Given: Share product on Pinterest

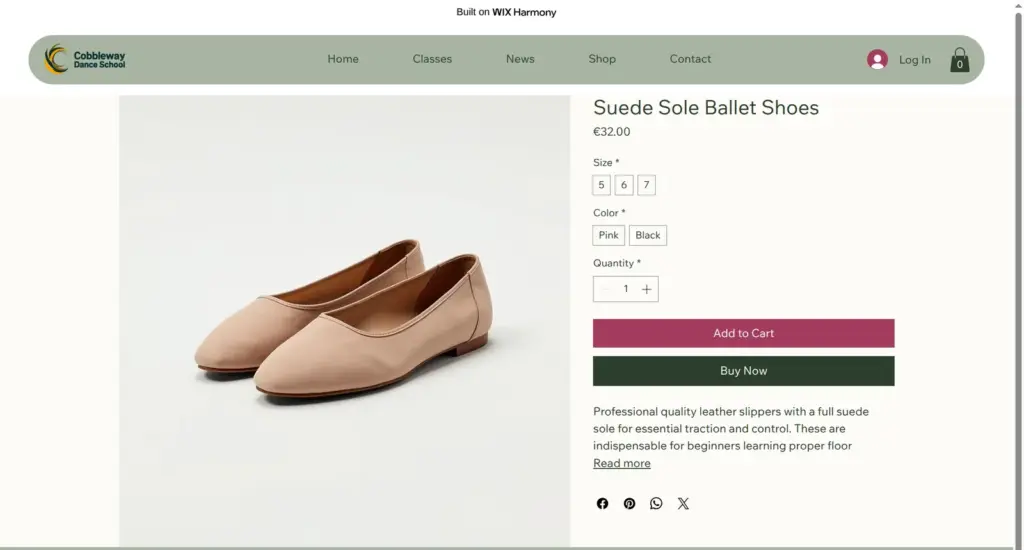Looking at the screenshot, I should pos(629,503).
